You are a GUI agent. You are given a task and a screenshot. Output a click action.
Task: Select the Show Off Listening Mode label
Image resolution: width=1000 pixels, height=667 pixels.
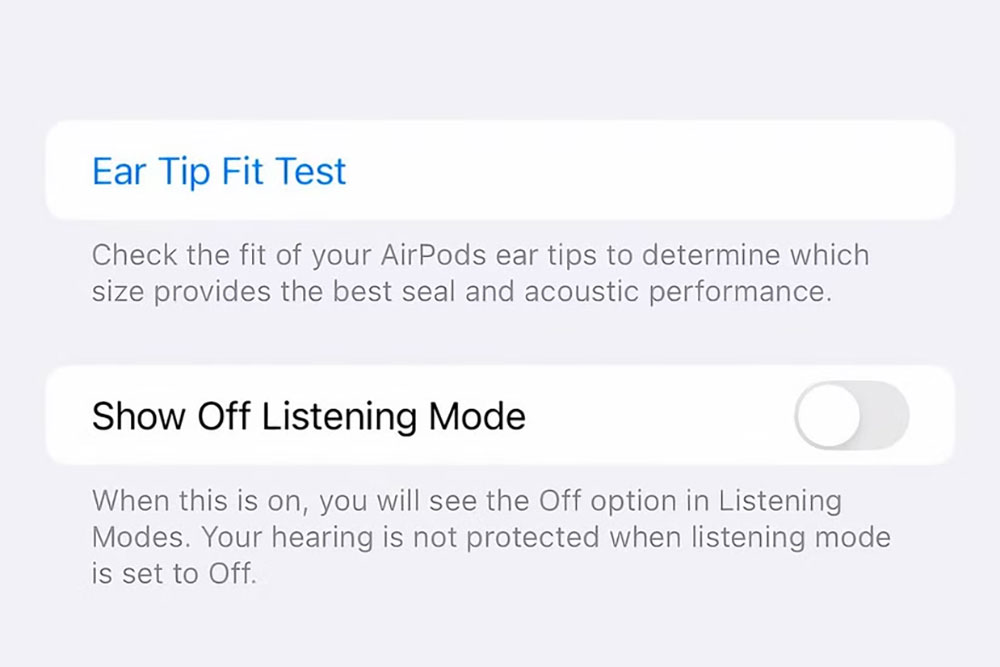tap(309, 416)
